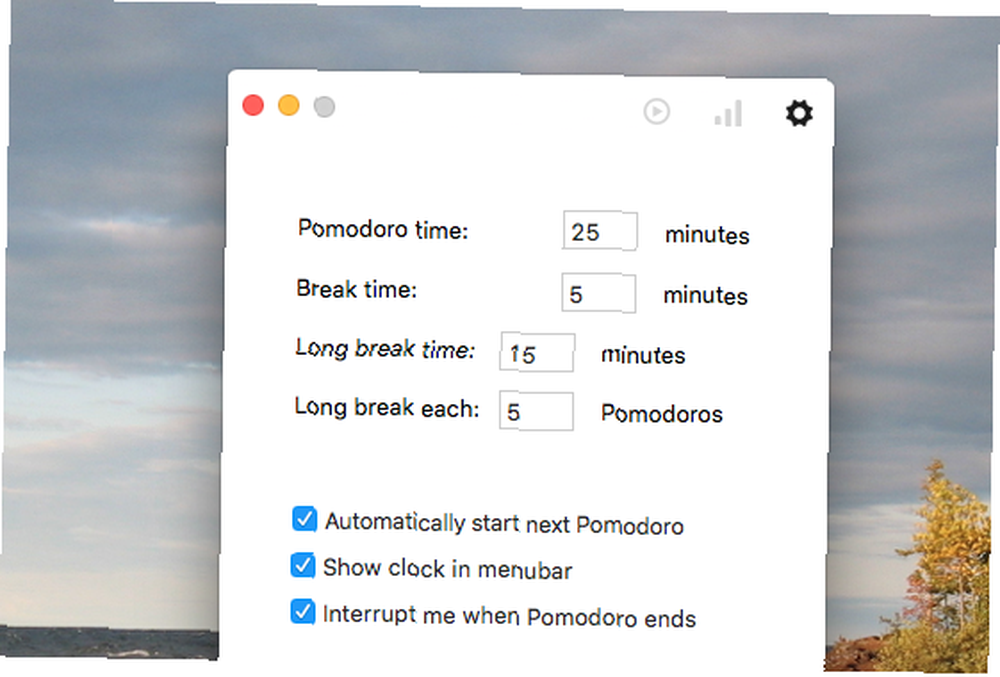Viewport: 1000px width, 677px height.
Task: Focus the Pomodoro time field showing 25
Action: [x=600, y=231]
